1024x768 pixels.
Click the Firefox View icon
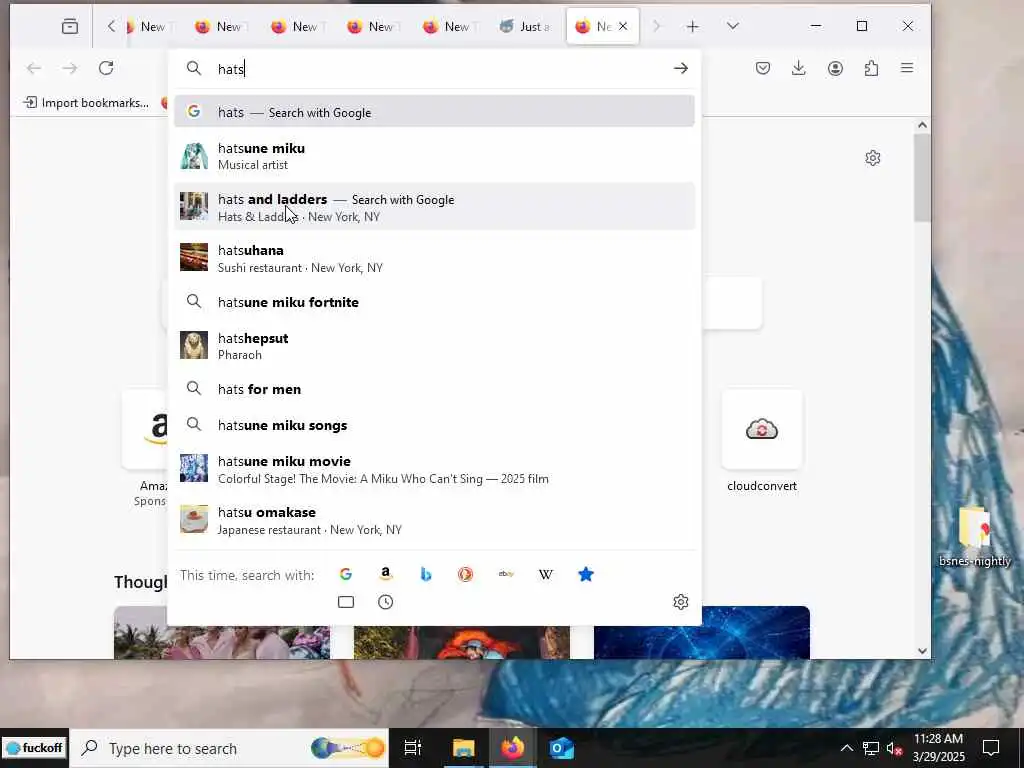click(x=70, y=26)
